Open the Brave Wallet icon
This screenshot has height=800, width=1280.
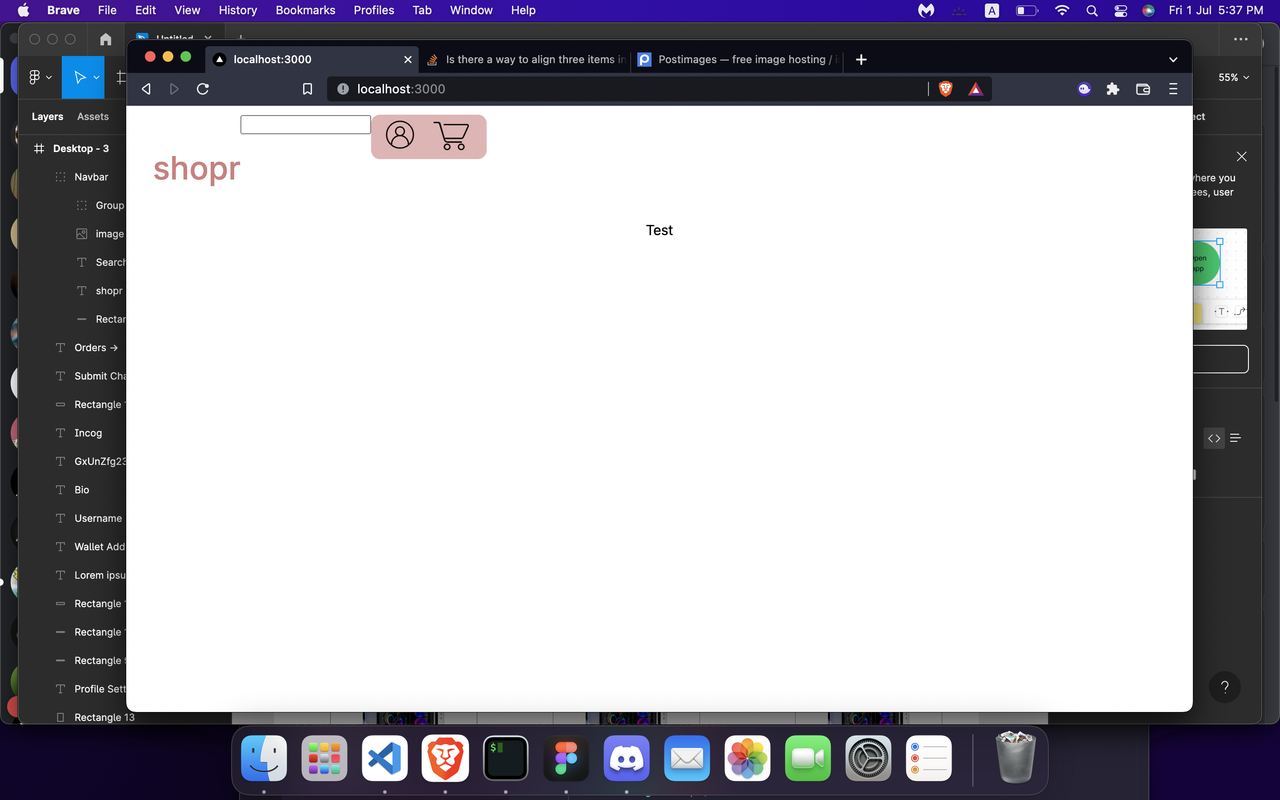pos(1143,89)
